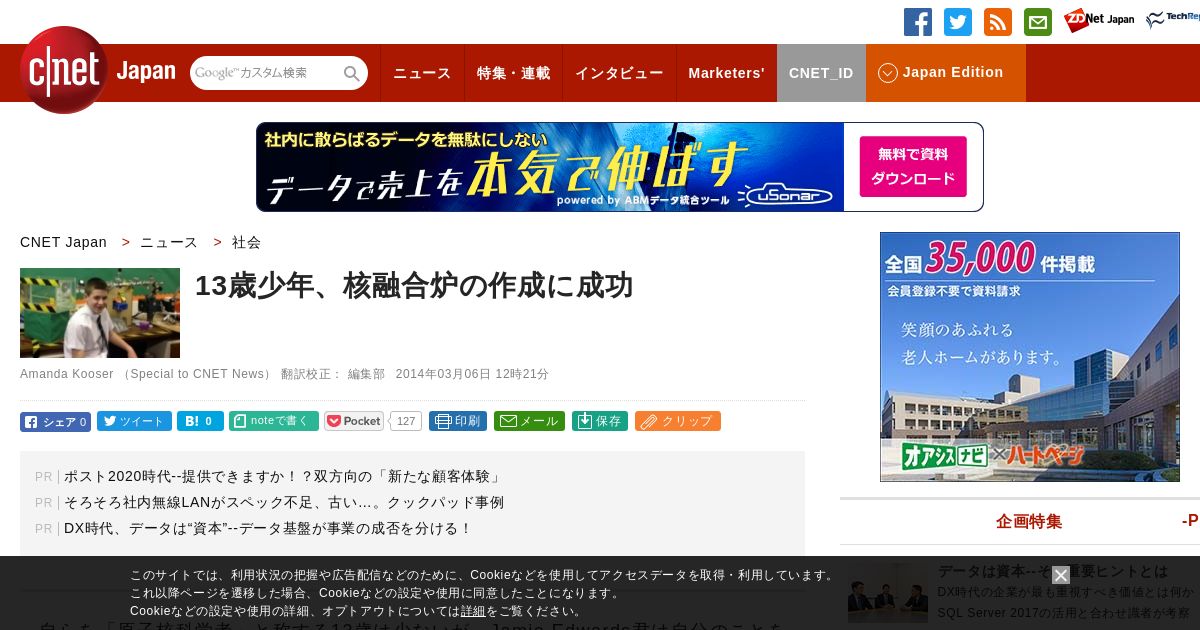
Task: Go to 社会 breadcrumb
Action: (x=246, y=242)
